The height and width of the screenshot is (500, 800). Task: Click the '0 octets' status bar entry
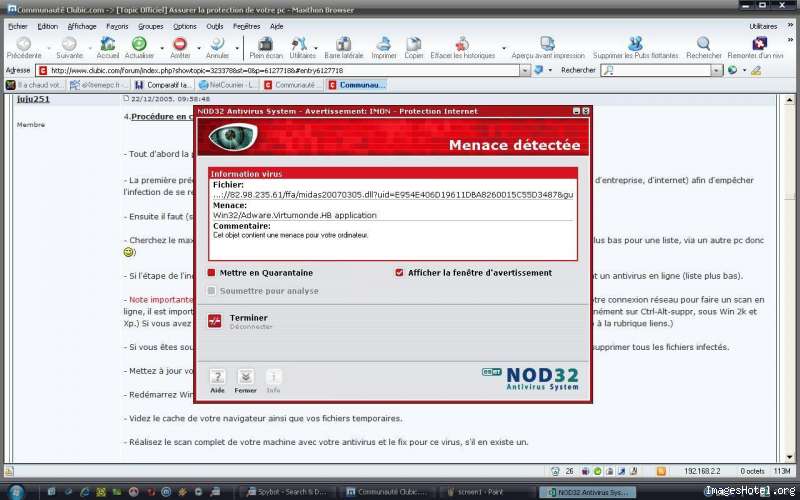(752, 471)
